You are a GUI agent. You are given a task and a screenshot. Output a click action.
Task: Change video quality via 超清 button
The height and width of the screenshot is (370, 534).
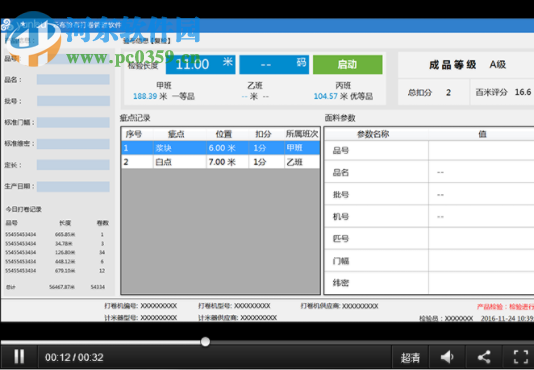tap(410, 357)
